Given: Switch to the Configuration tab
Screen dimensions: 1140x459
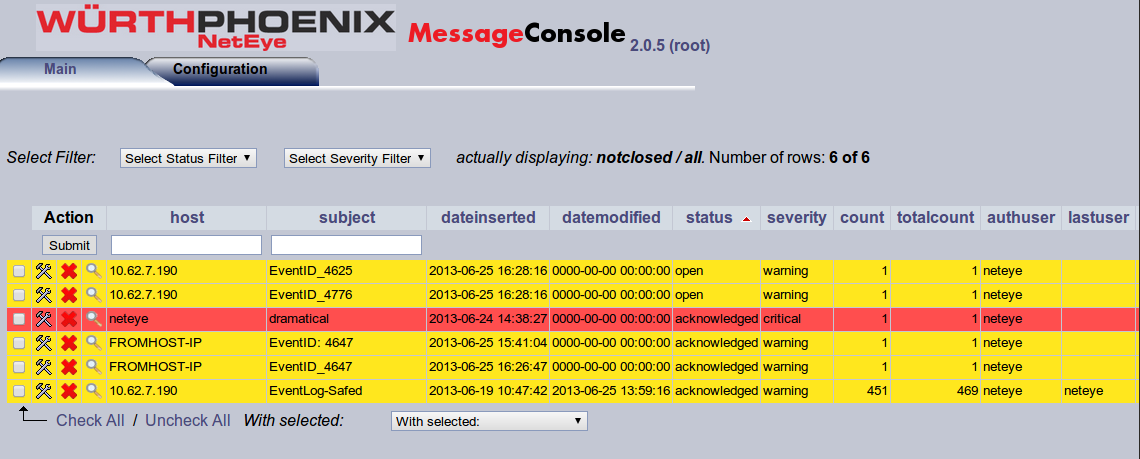Looking at the screenshot, I should coord(220,69).
